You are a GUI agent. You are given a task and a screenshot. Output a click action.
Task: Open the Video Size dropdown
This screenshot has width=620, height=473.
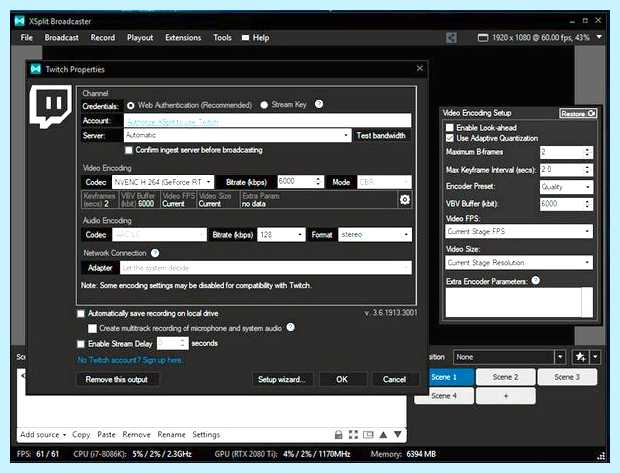(x=519, y=263)
